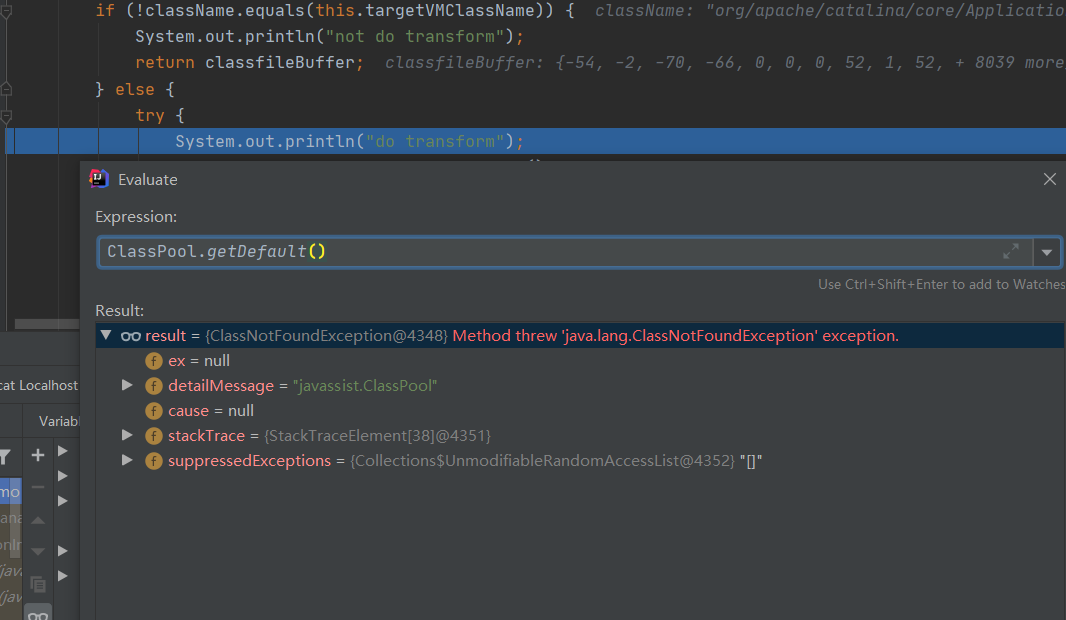Click the field icon next to stackTrace
This screenshot has width=1066, height=620.
point(154,436)
